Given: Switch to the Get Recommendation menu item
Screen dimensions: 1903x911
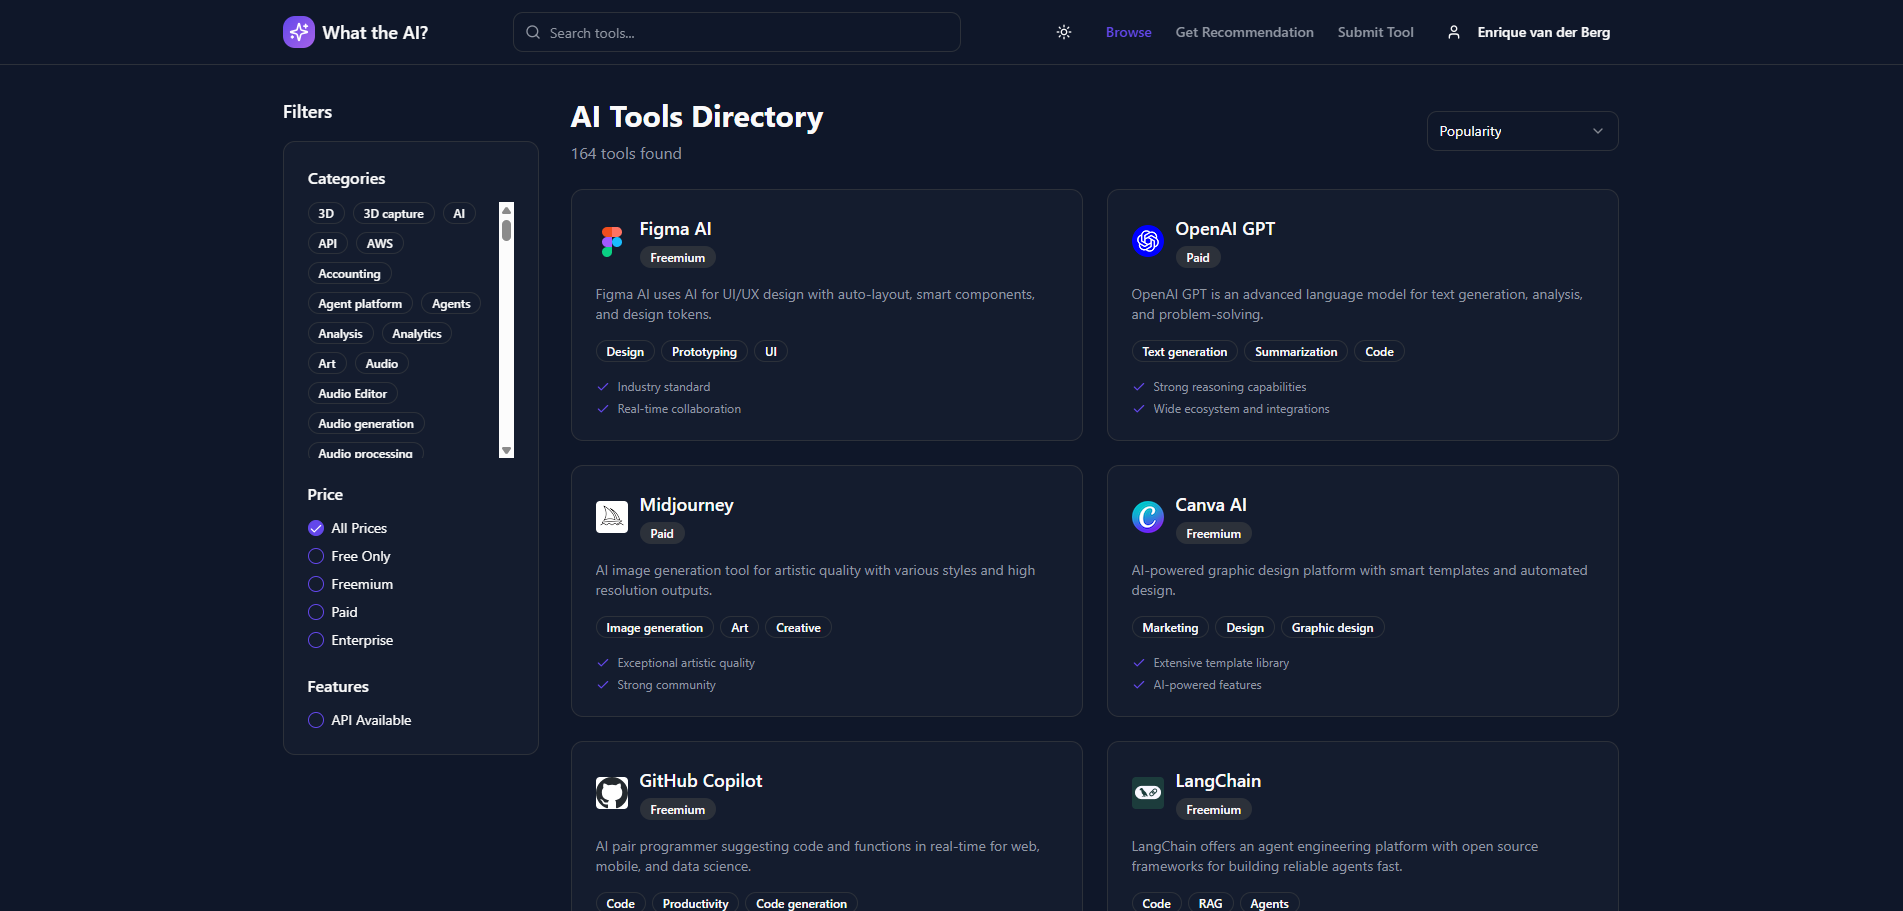Looking at the screenshot, I should [1244, 31].
